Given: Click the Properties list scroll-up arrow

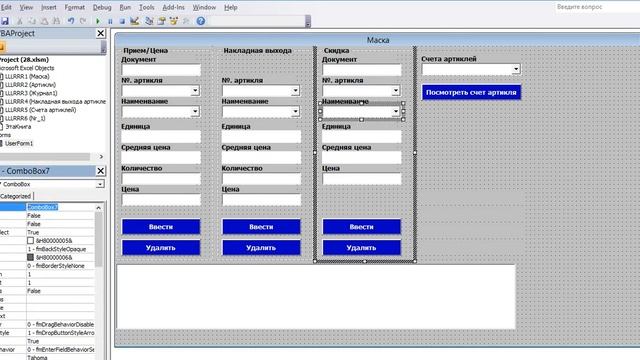Looking at the screenshot, I should click(98, 208).
